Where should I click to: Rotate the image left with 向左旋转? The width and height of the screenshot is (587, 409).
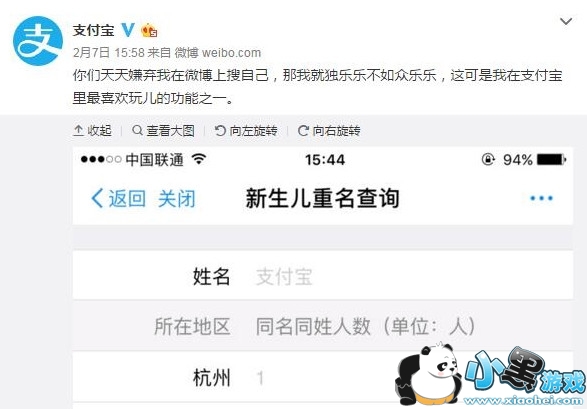tap(246, 131)
